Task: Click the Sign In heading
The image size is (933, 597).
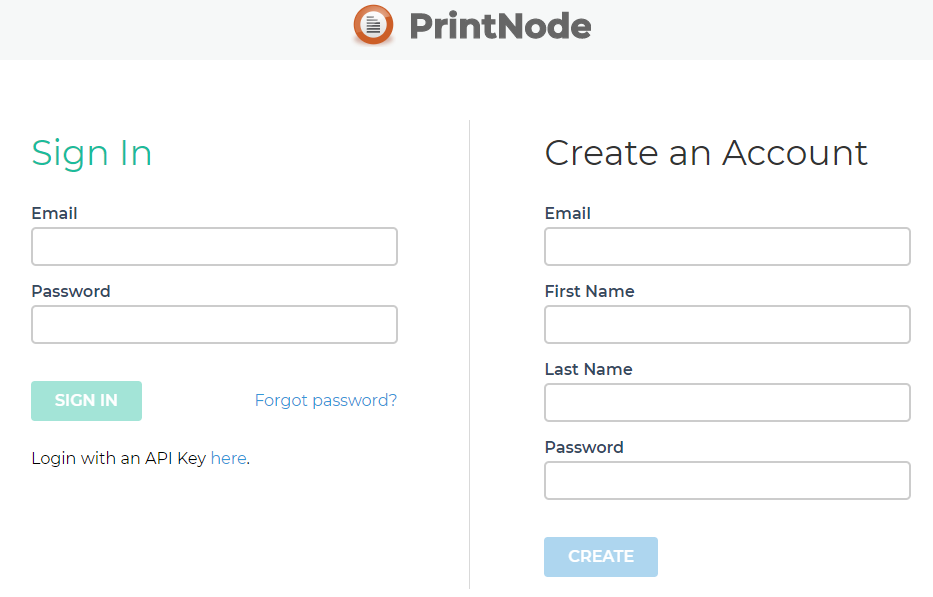Action: [x=92, y=153]
